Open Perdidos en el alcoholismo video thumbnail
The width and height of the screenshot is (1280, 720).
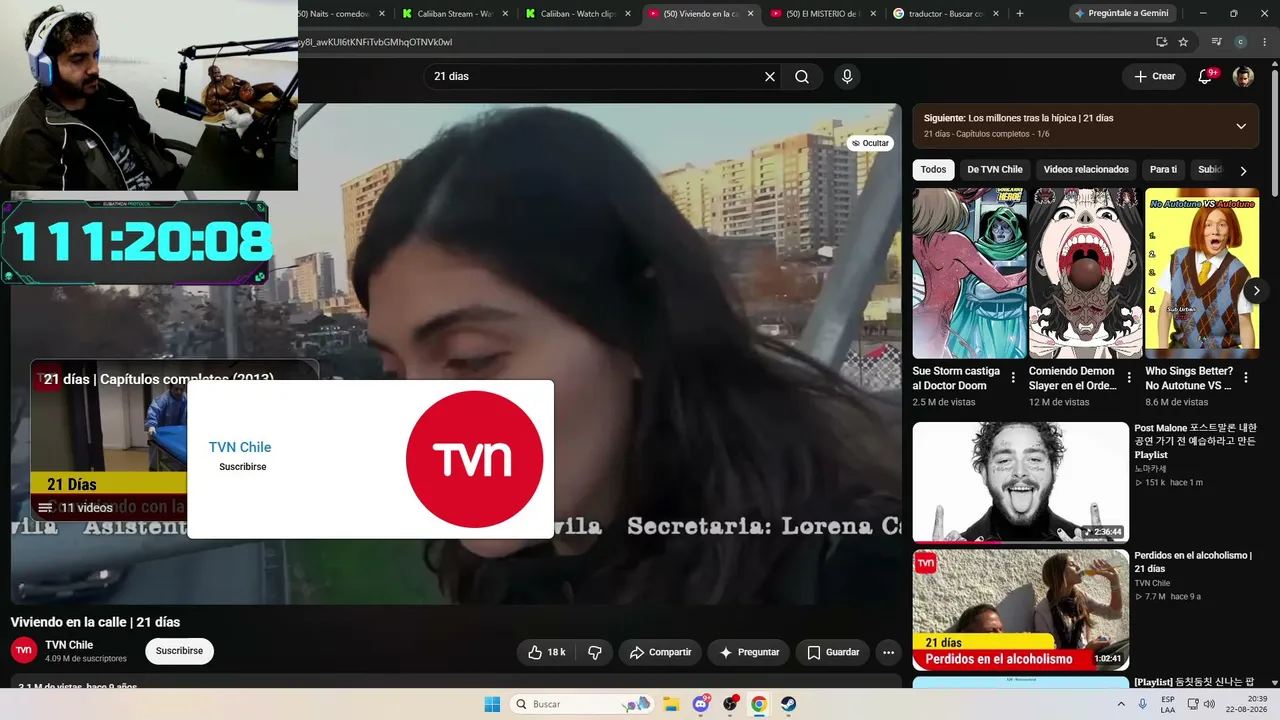[x=1021, y=610]
